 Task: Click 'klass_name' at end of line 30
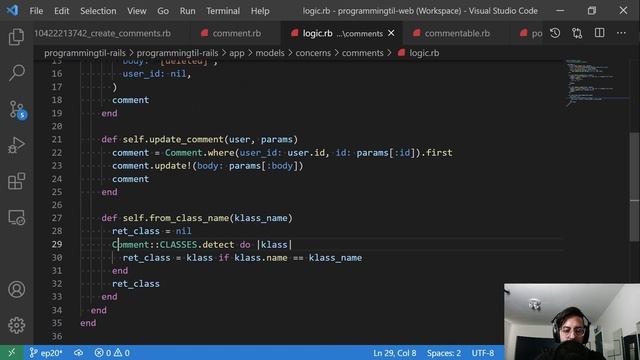tap(335, 258)
